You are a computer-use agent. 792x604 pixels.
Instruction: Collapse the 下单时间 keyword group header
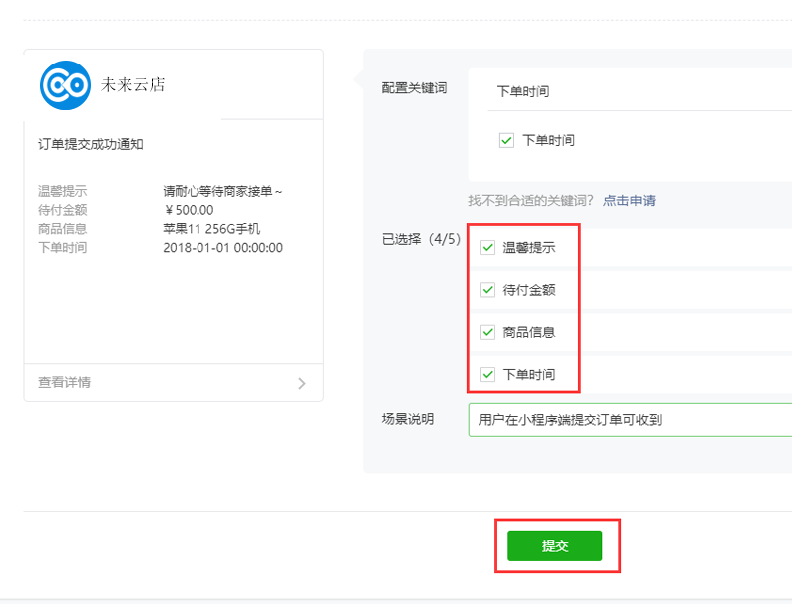point(523,91)
